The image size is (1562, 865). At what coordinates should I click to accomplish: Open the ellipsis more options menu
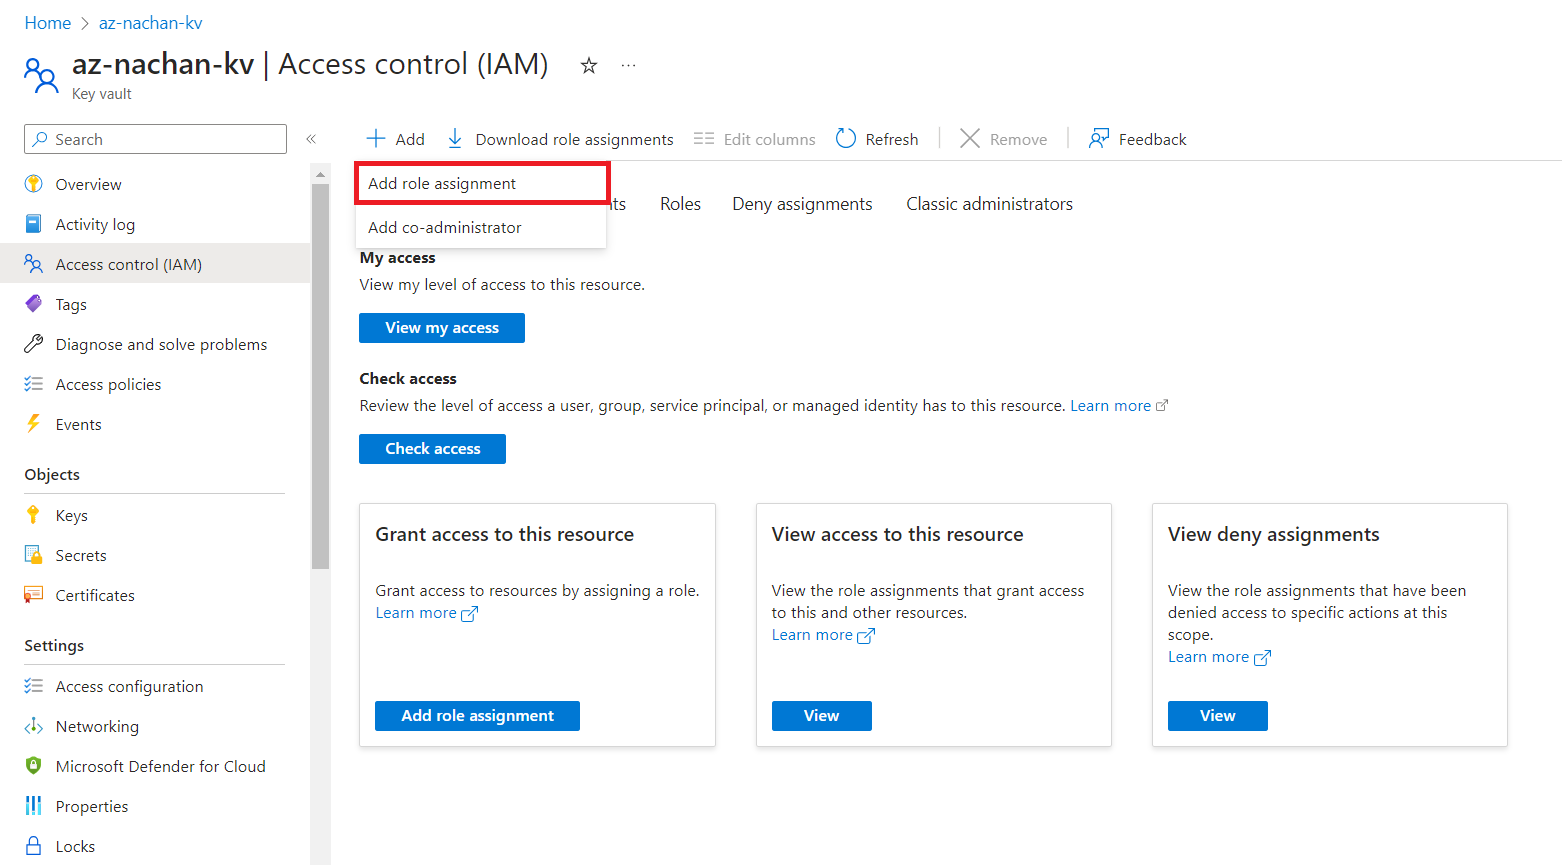[x=628, y=66]
